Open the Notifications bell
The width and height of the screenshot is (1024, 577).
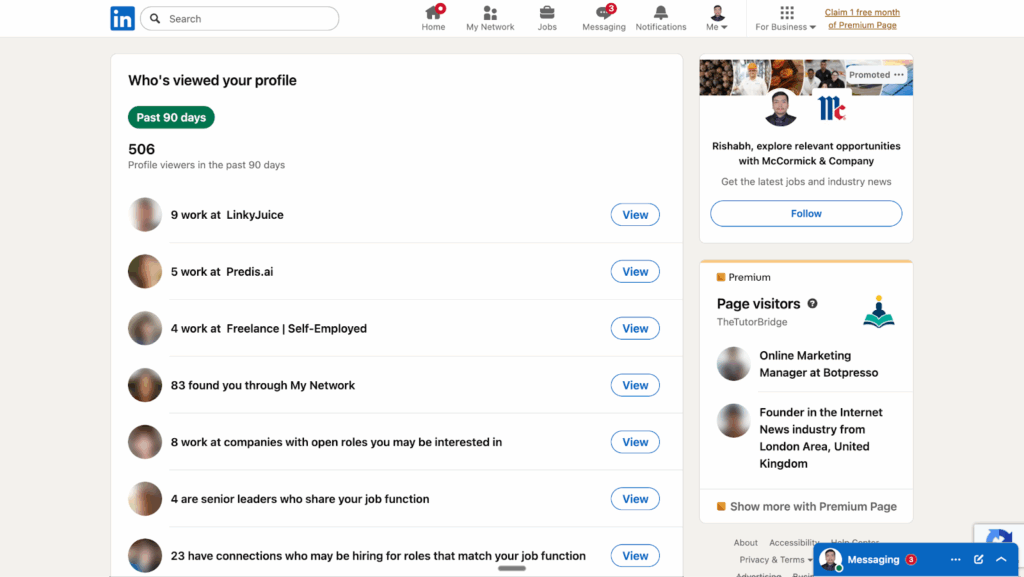(661, 13)
